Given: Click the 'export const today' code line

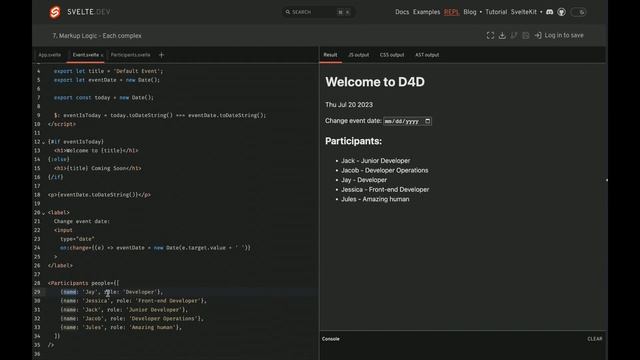Looking at the screenshot, I should point(104,98).
